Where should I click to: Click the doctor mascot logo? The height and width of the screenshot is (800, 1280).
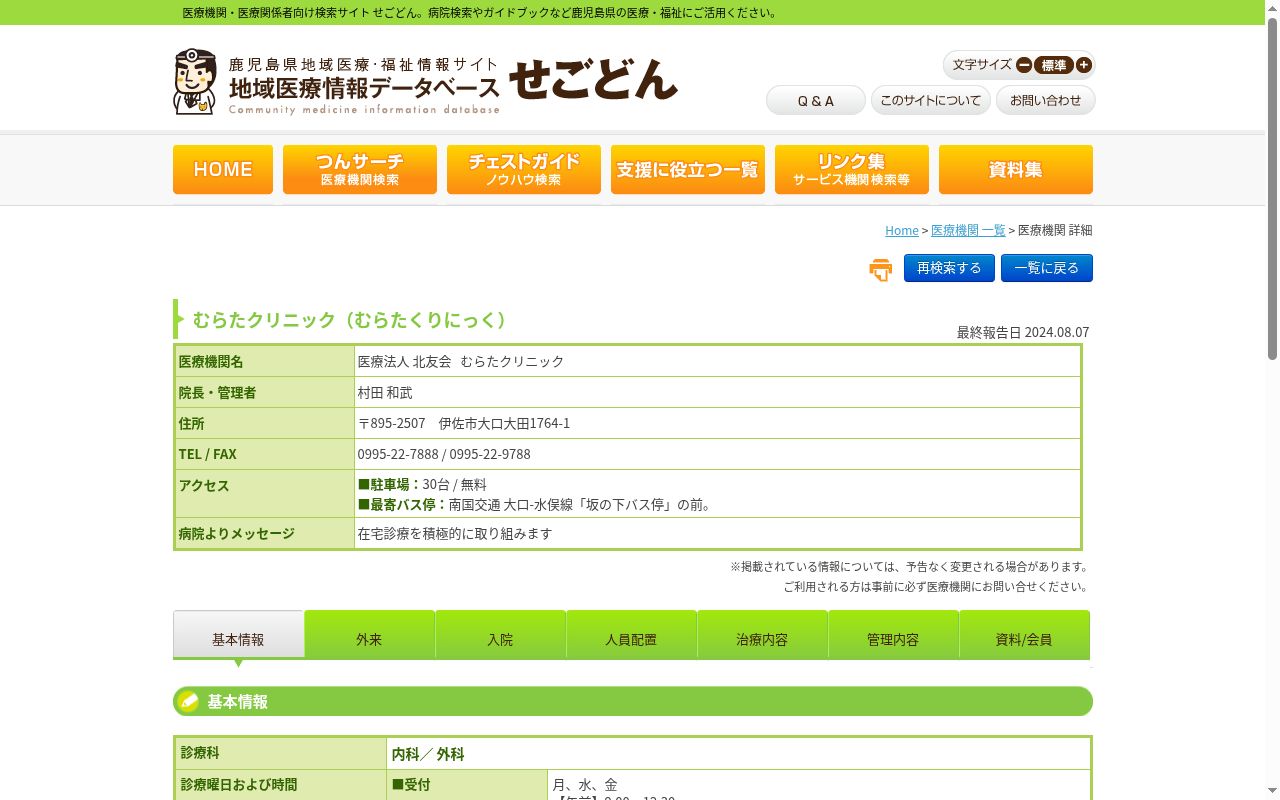[195, 82]
